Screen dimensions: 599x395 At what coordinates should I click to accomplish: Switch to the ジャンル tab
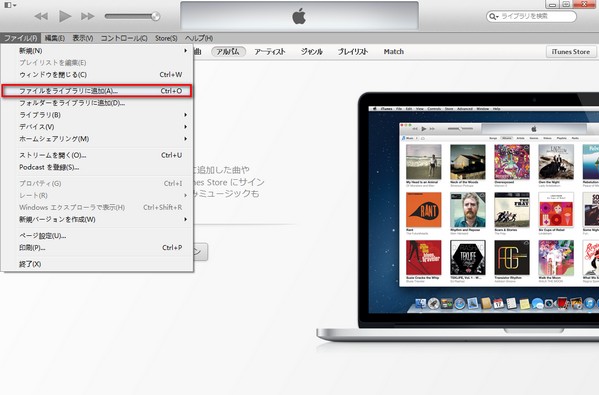click(x=311, y=52)
